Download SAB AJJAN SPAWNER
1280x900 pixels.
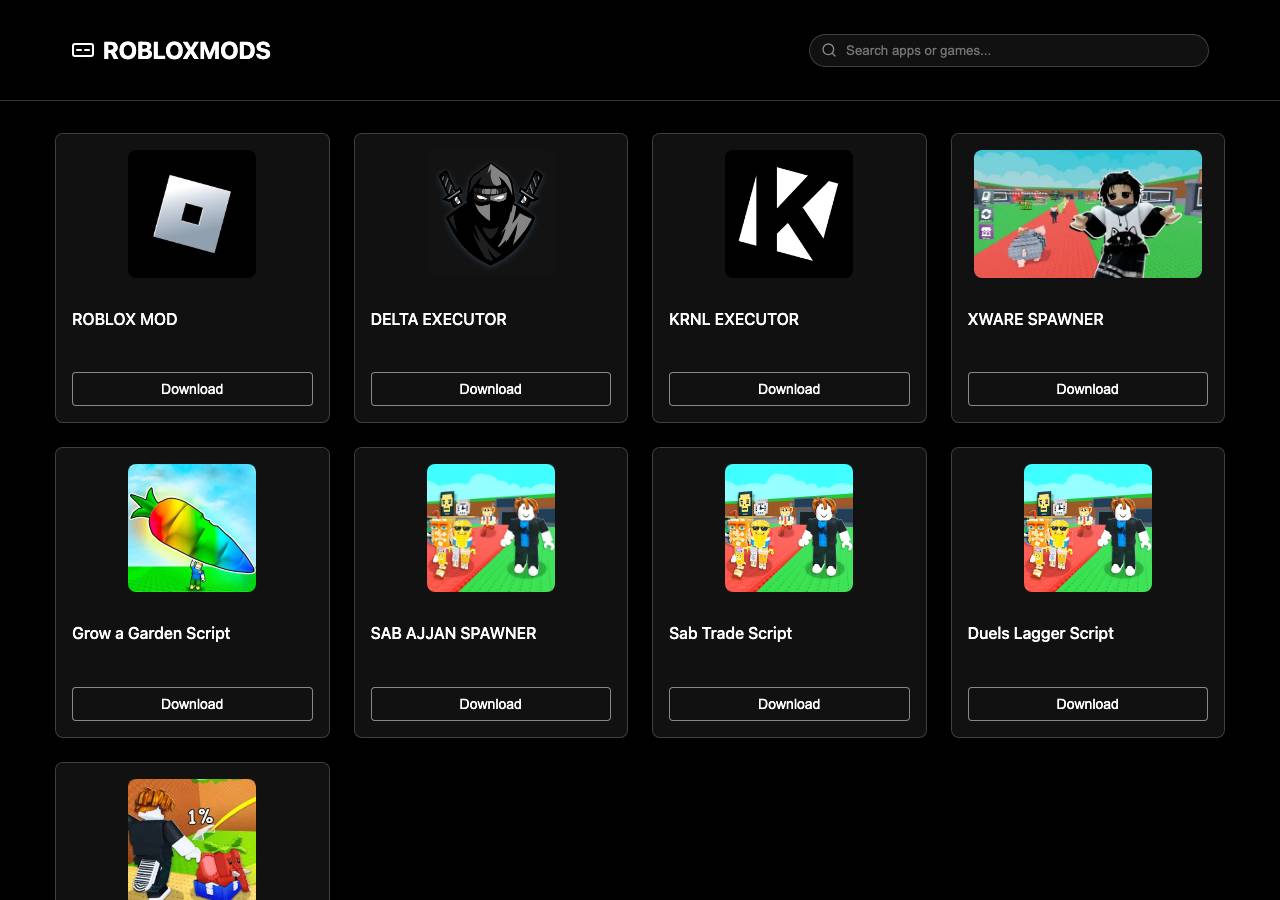click(490, 704)
